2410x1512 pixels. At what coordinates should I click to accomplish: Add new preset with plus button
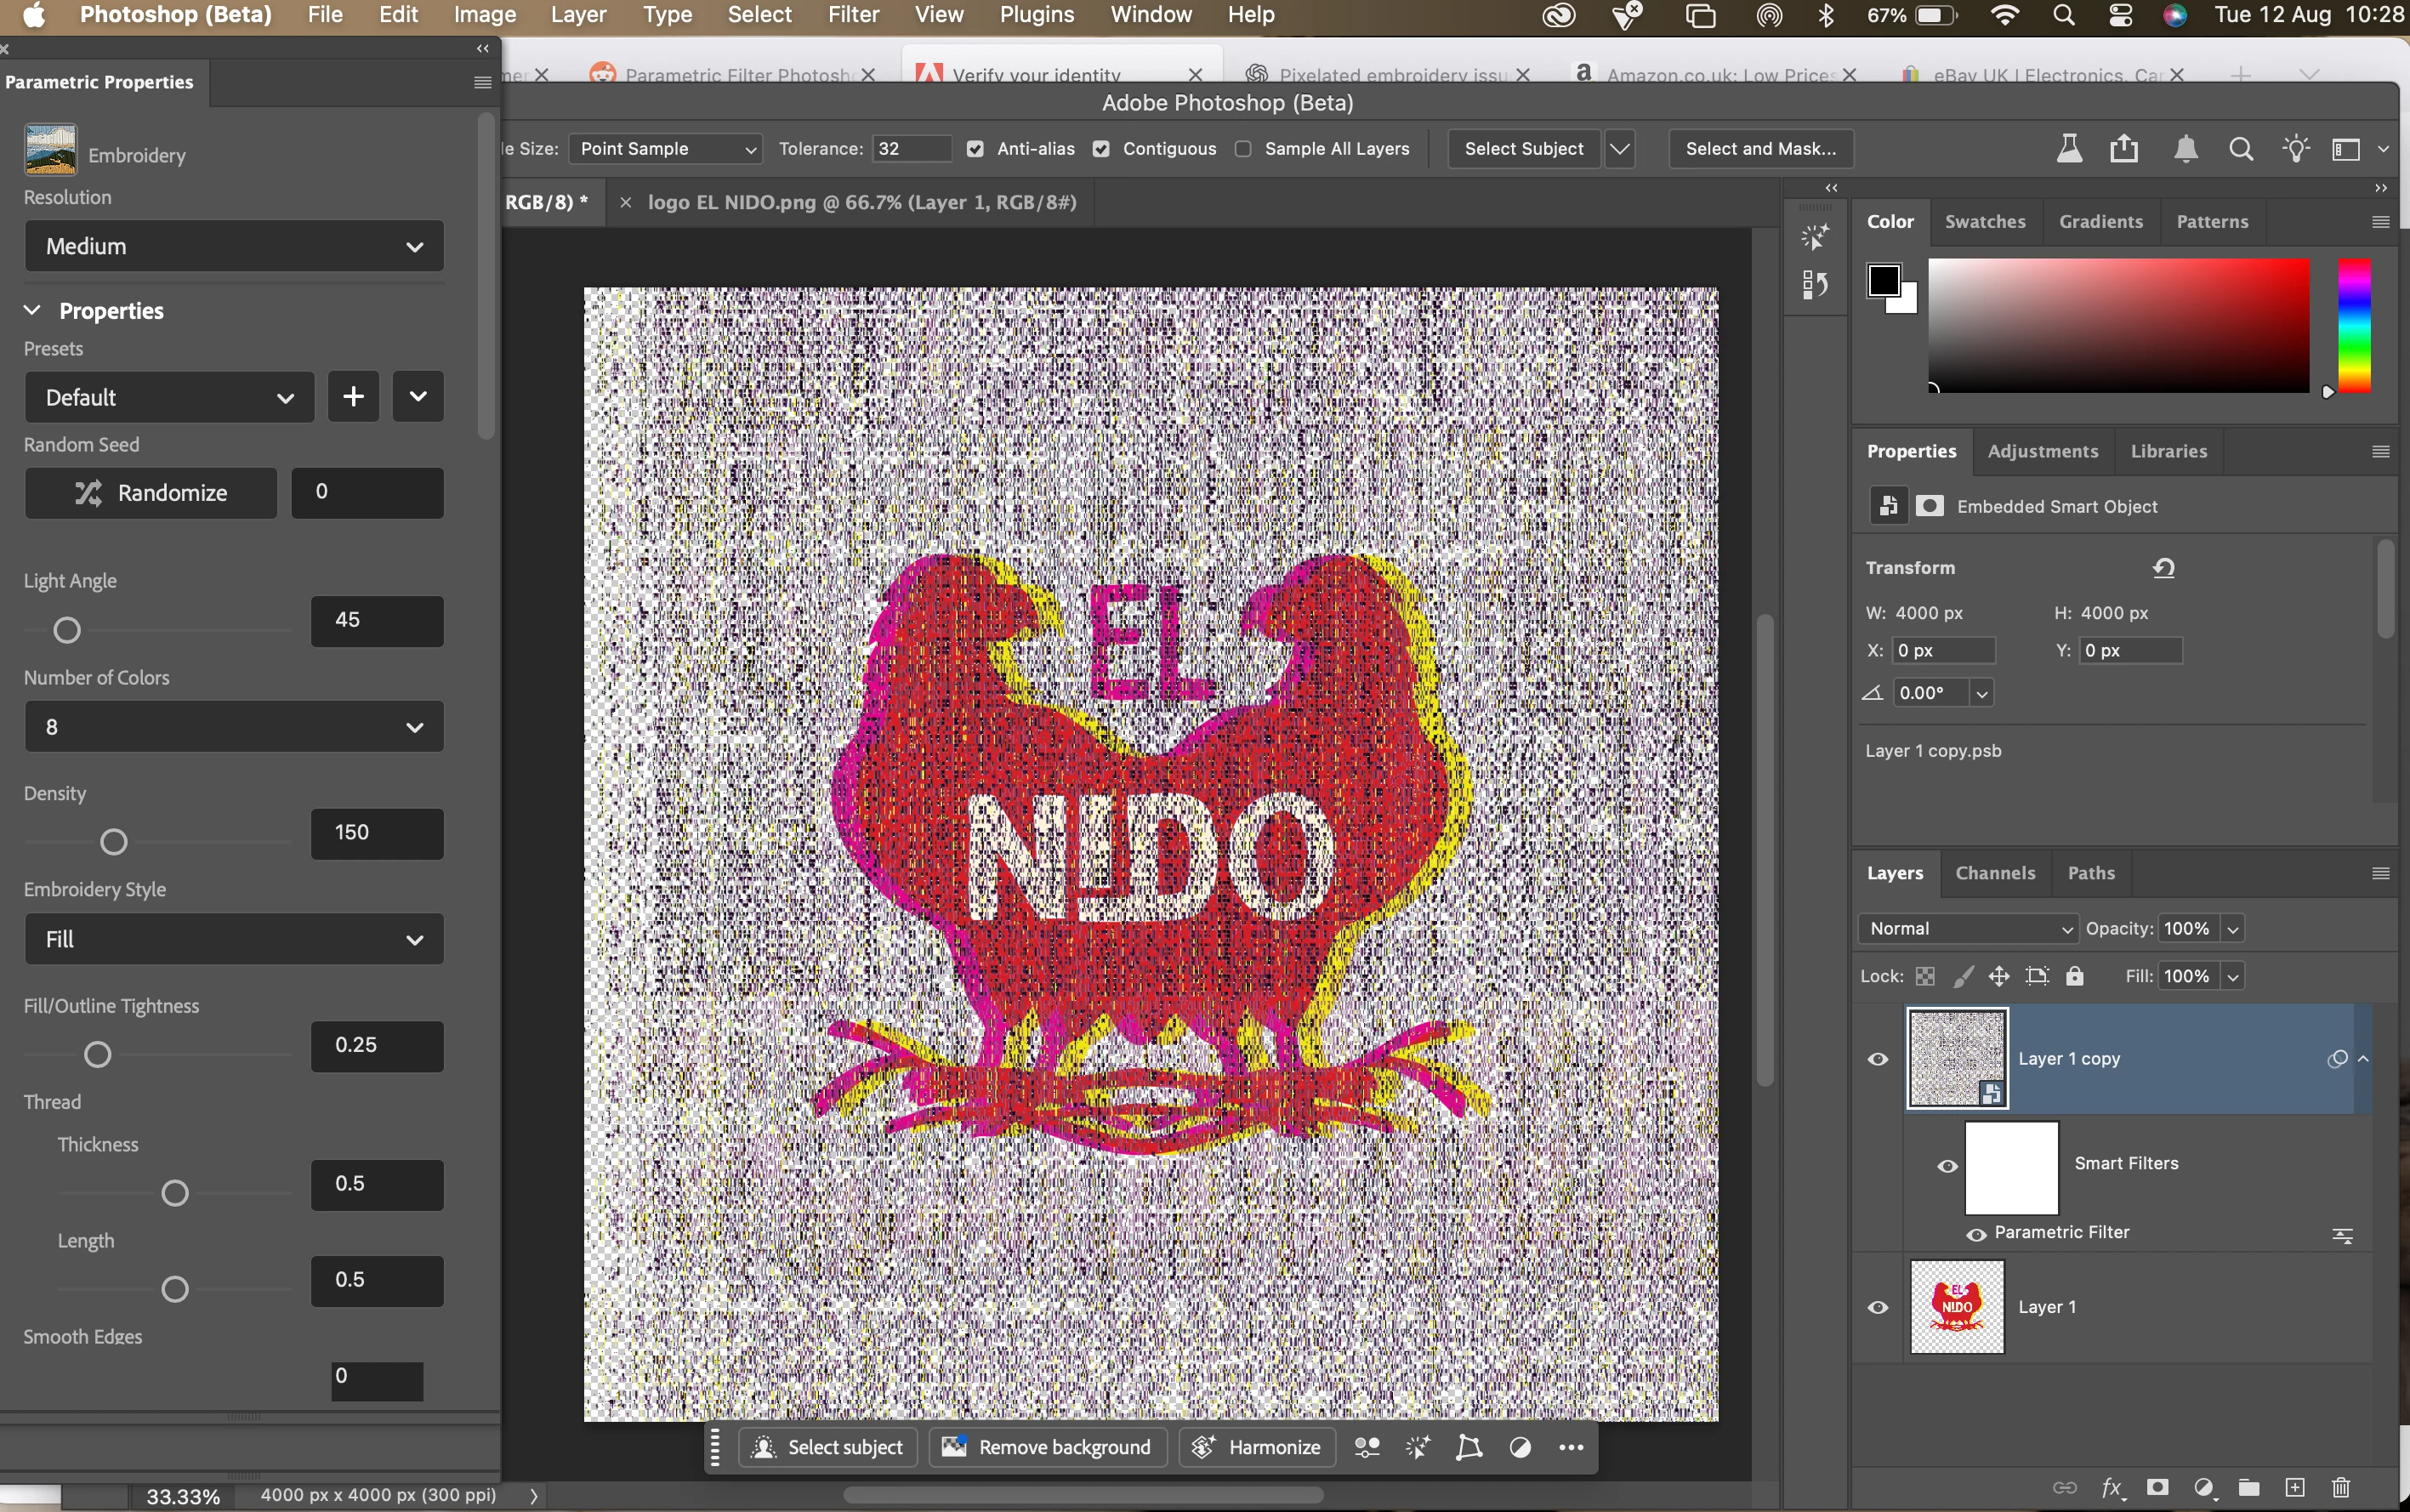[x=353, y=397]
